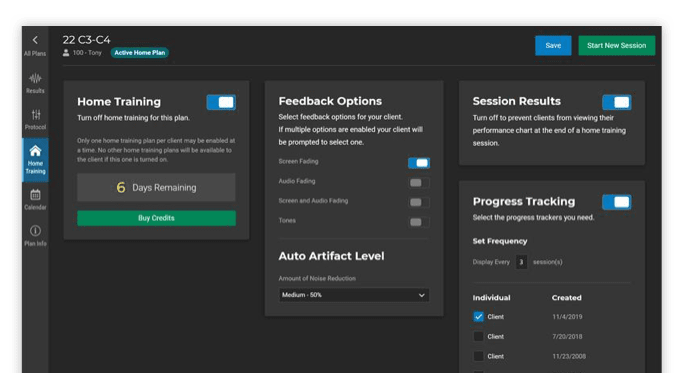This screenshot has height=373, width=684.
Task: Check the Client checkbox dated 11/23/2008
Action: pos(479,356)
